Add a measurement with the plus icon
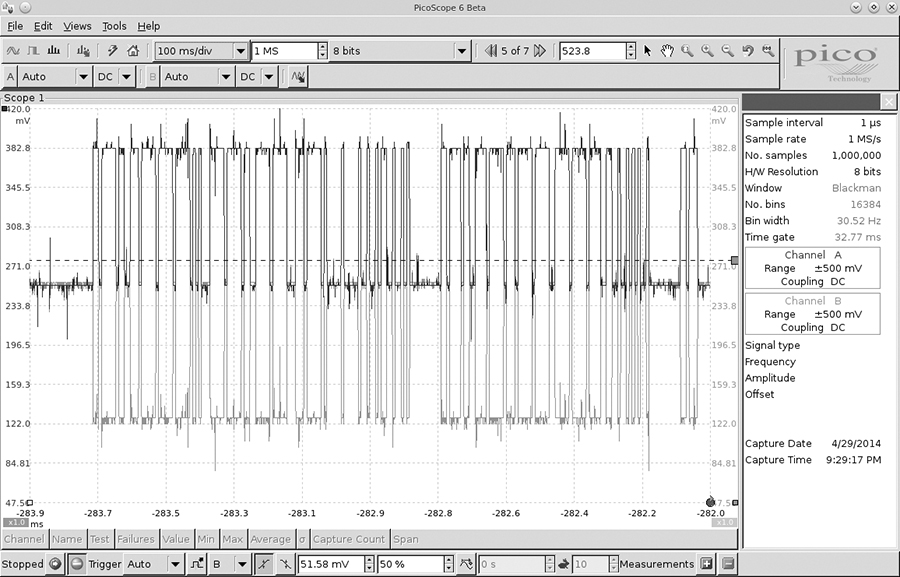Image resolution: width=900 pixels, height=577 pixels. click(x=707, y=564)
